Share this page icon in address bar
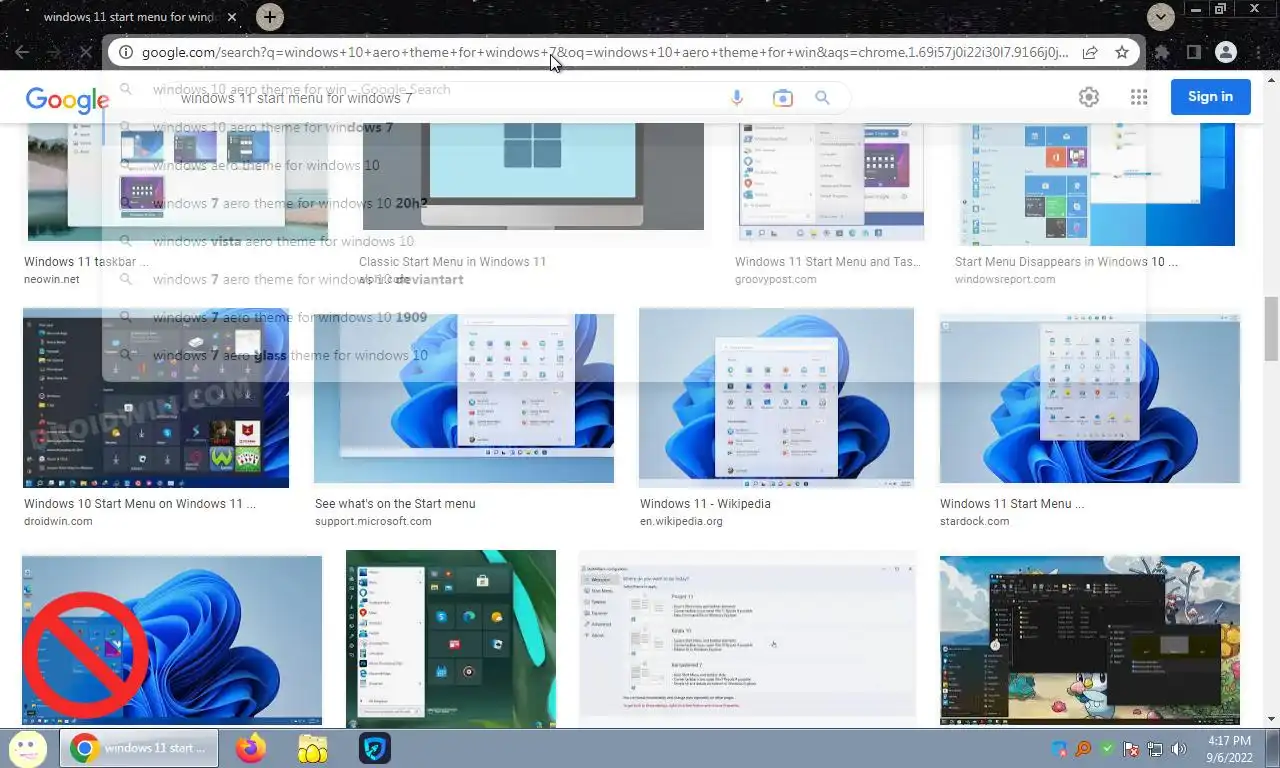 (x=1090, y=52)
